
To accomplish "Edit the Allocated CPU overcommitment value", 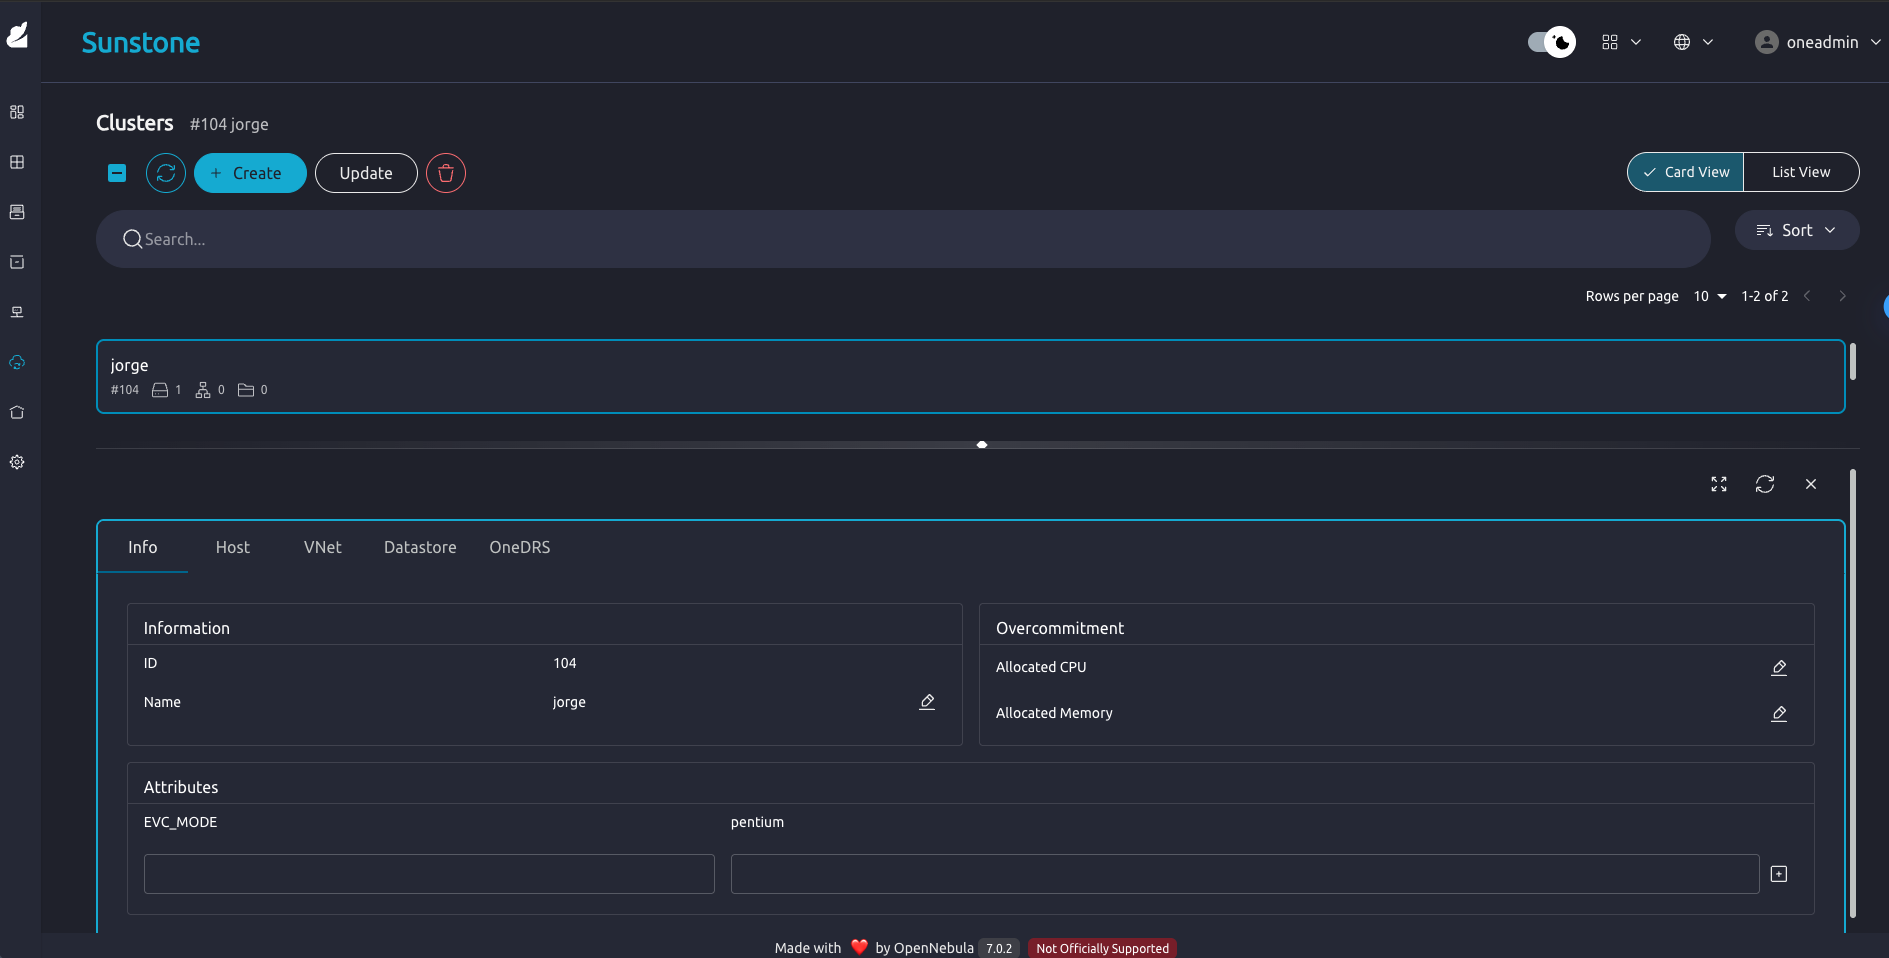I will pos(1780,668).
